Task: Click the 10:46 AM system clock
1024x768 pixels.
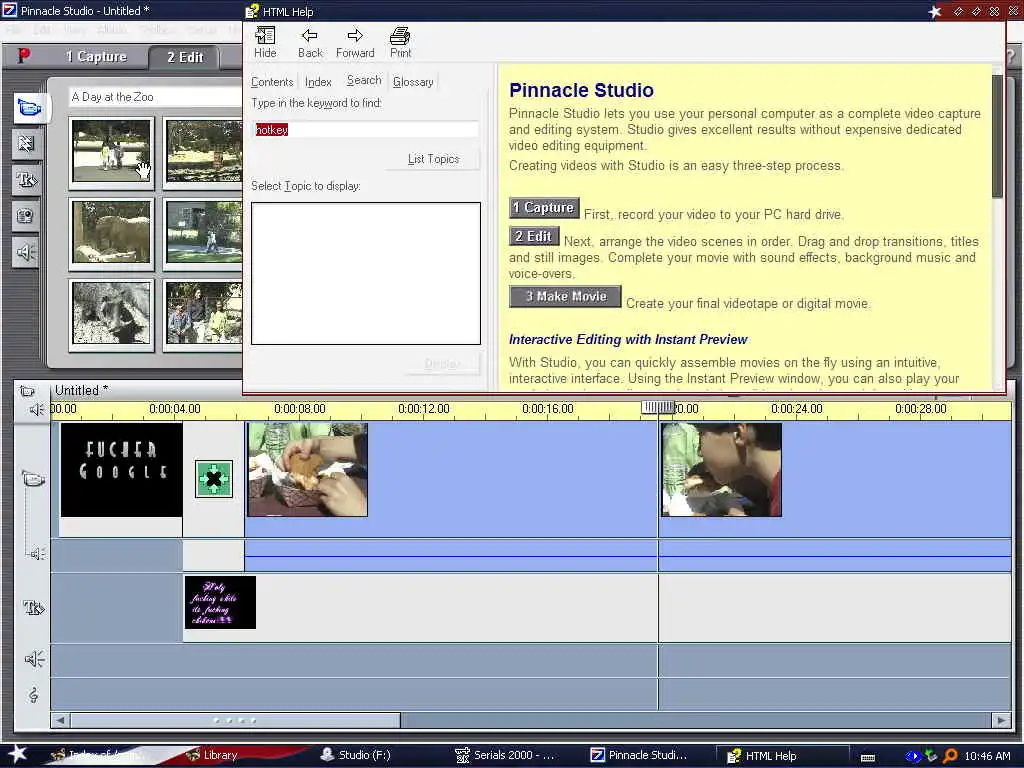Action: tap(987, 756)
